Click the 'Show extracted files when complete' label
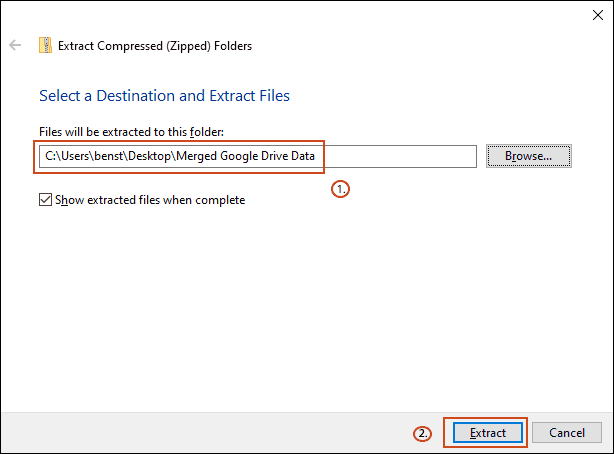614x454 pixels. coord(150,200)
